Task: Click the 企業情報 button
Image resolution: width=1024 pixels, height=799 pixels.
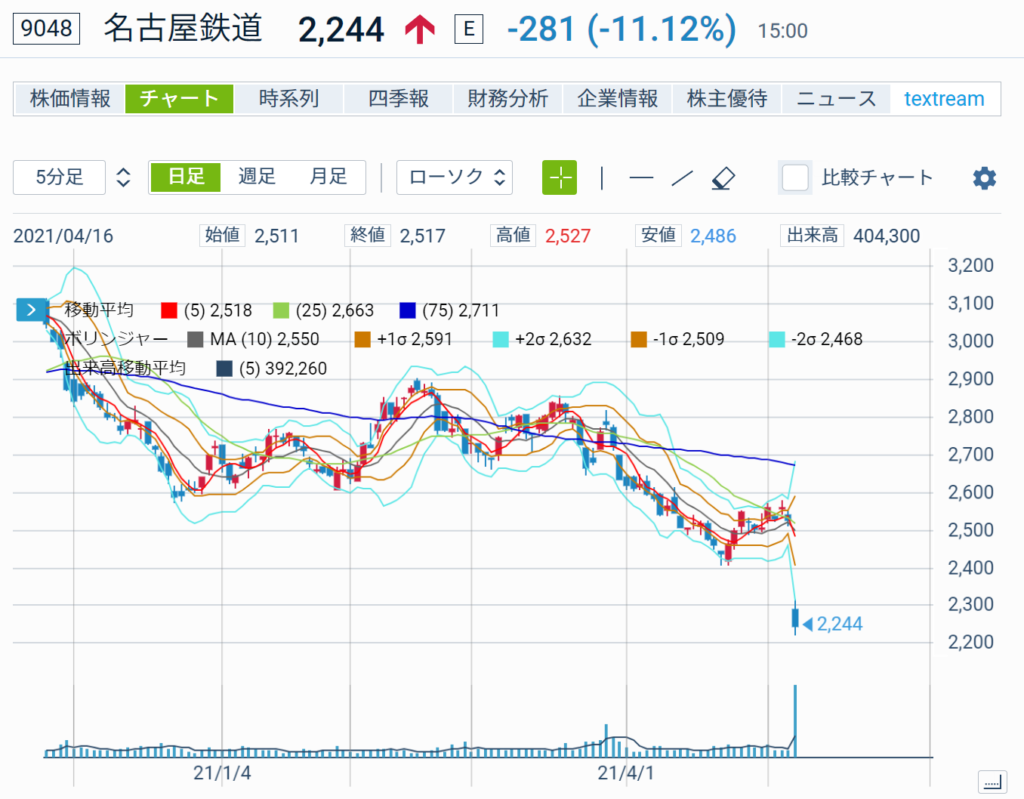Action: coord(617,99)
